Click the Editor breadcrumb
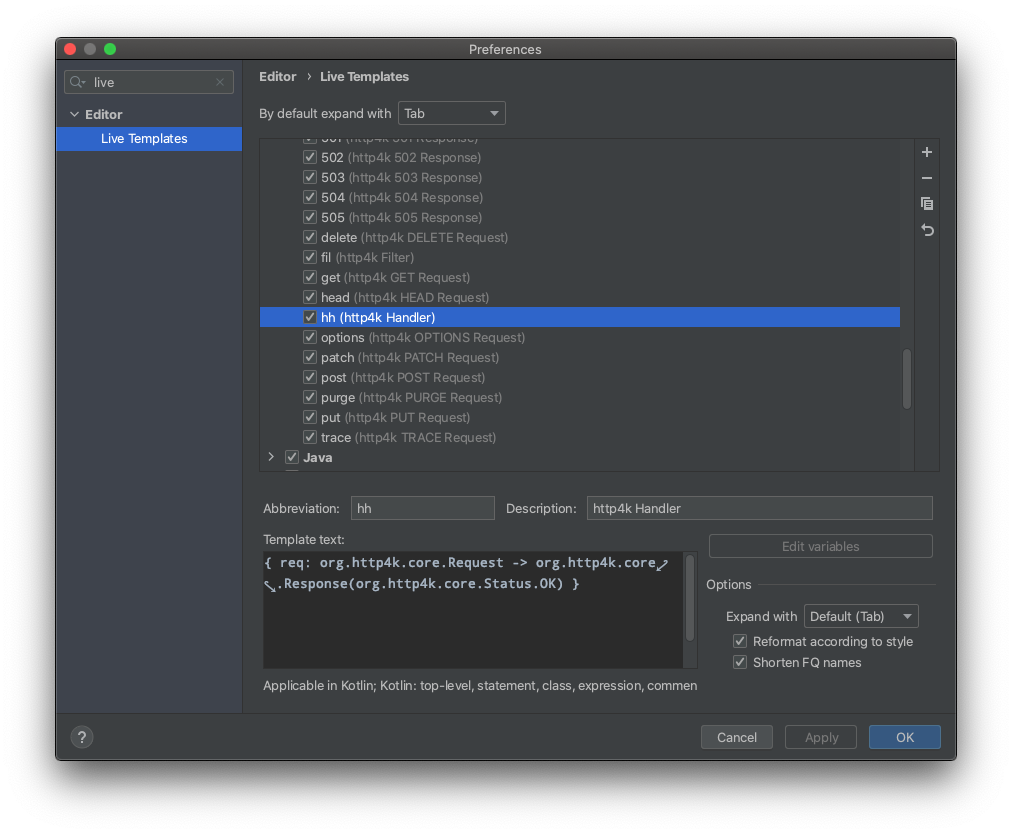 pyautogui.click(x=277, y=76)
